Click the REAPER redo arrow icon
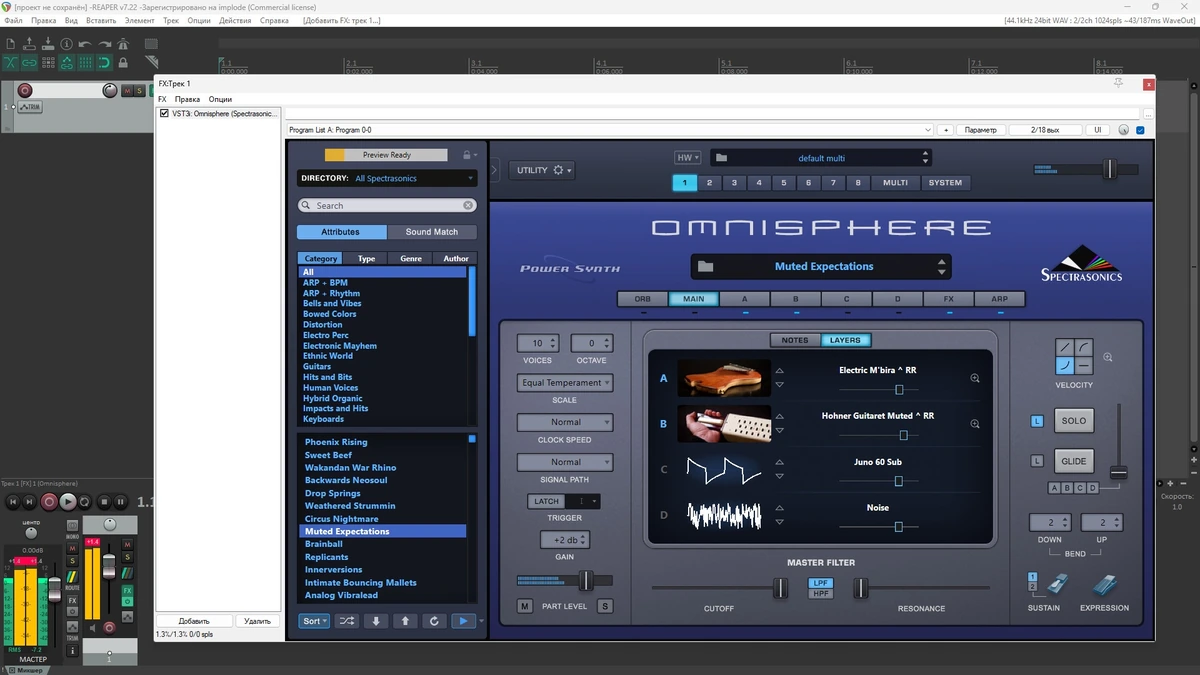The image size is (1200, 675). click(x=104, y=44)
